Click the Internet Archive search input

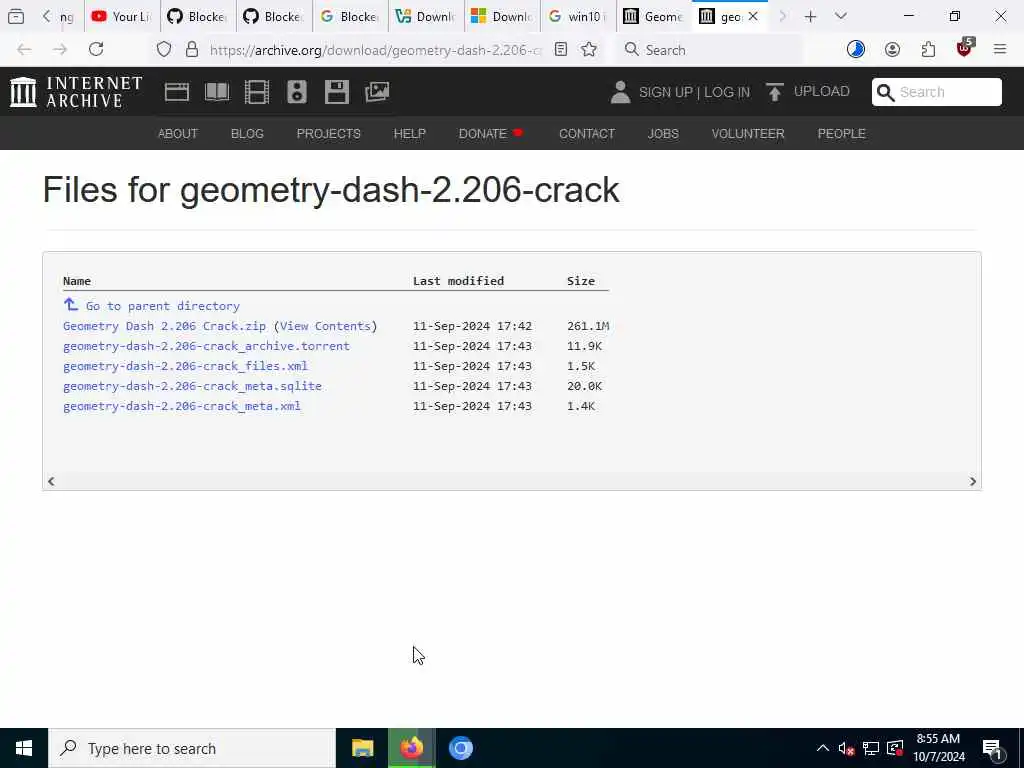coord(947,92)
